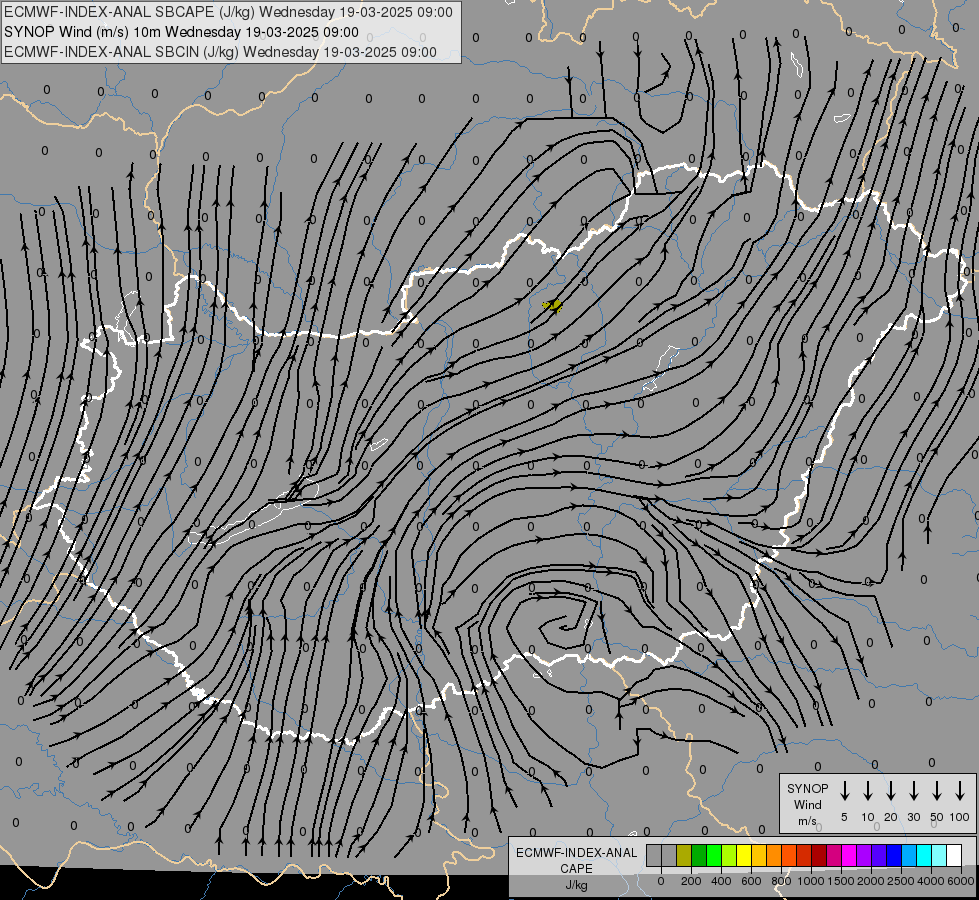Pick the purple CAPE legend swatch

865,855
